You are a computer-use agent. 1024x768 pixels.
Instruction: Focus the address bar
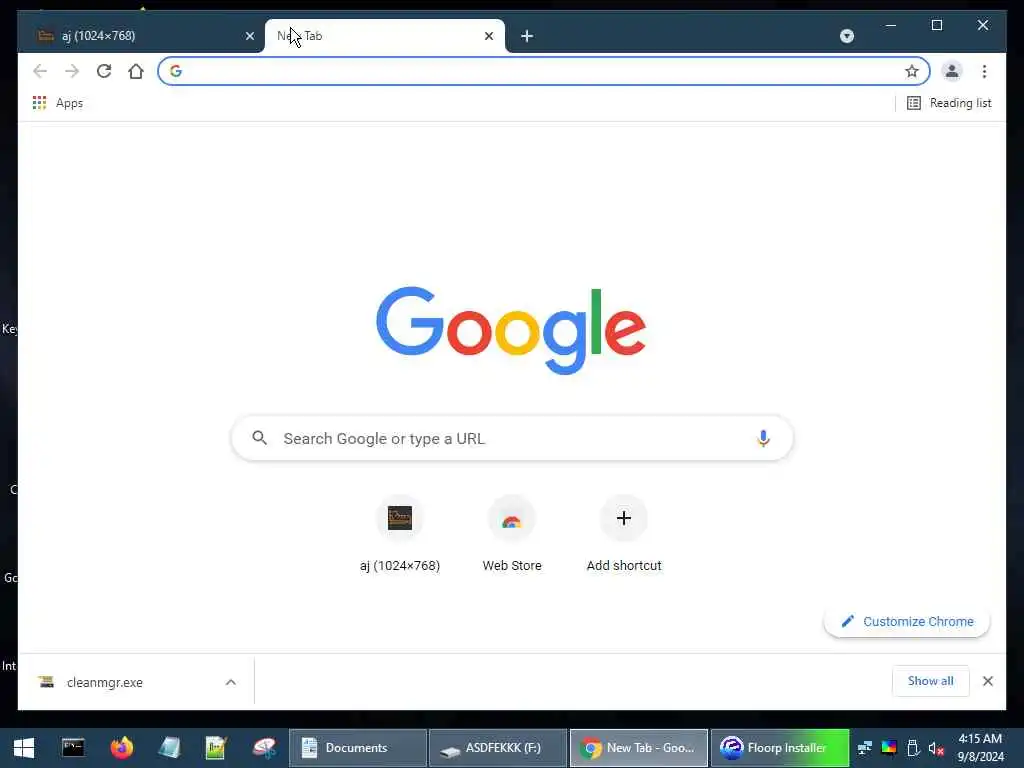click(x=543, y=71)
